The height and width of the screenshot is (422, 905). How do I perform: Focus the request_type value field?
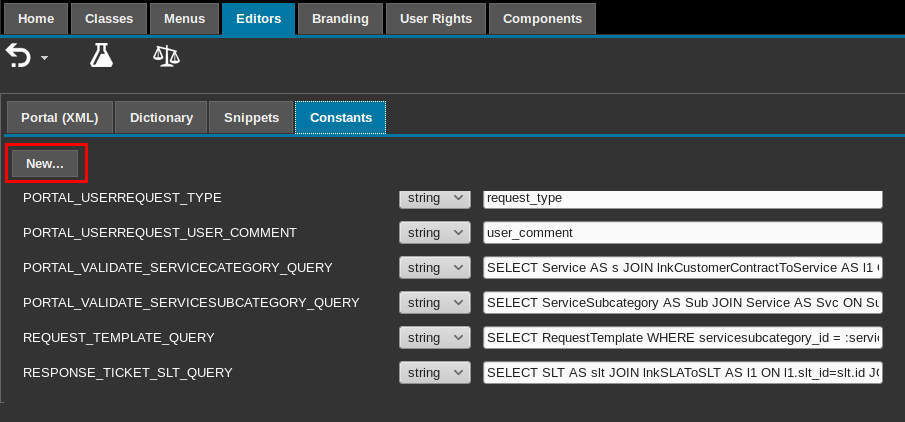coord(682,198)
